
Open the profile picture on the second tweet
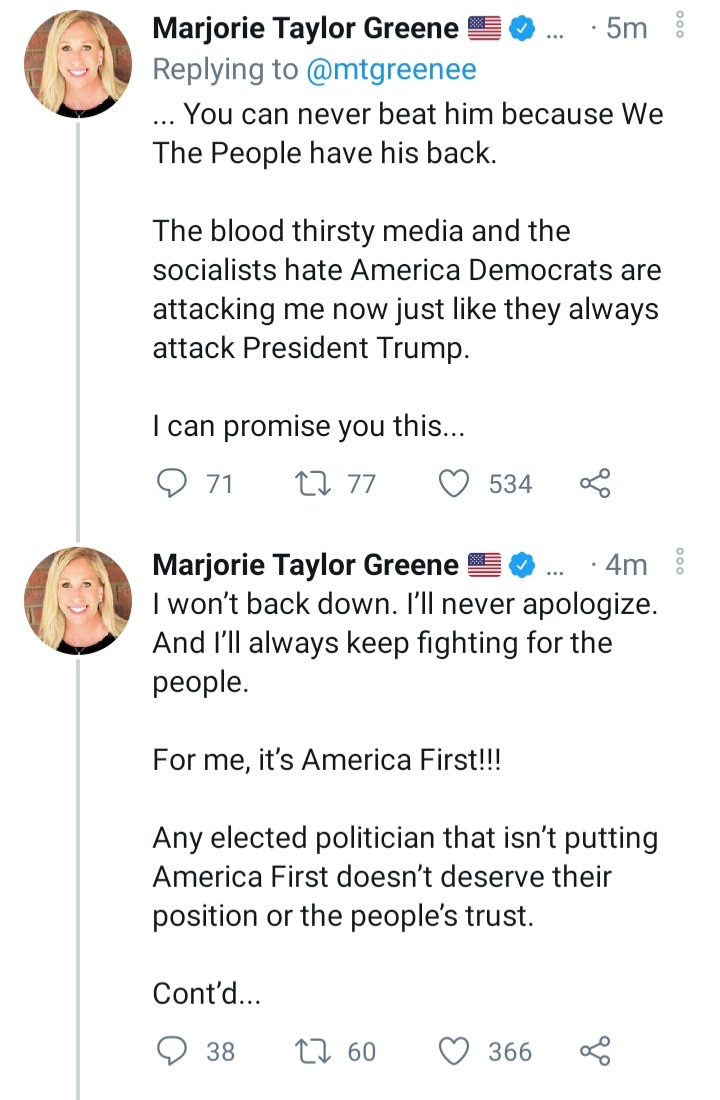click(x=78, y=601)
